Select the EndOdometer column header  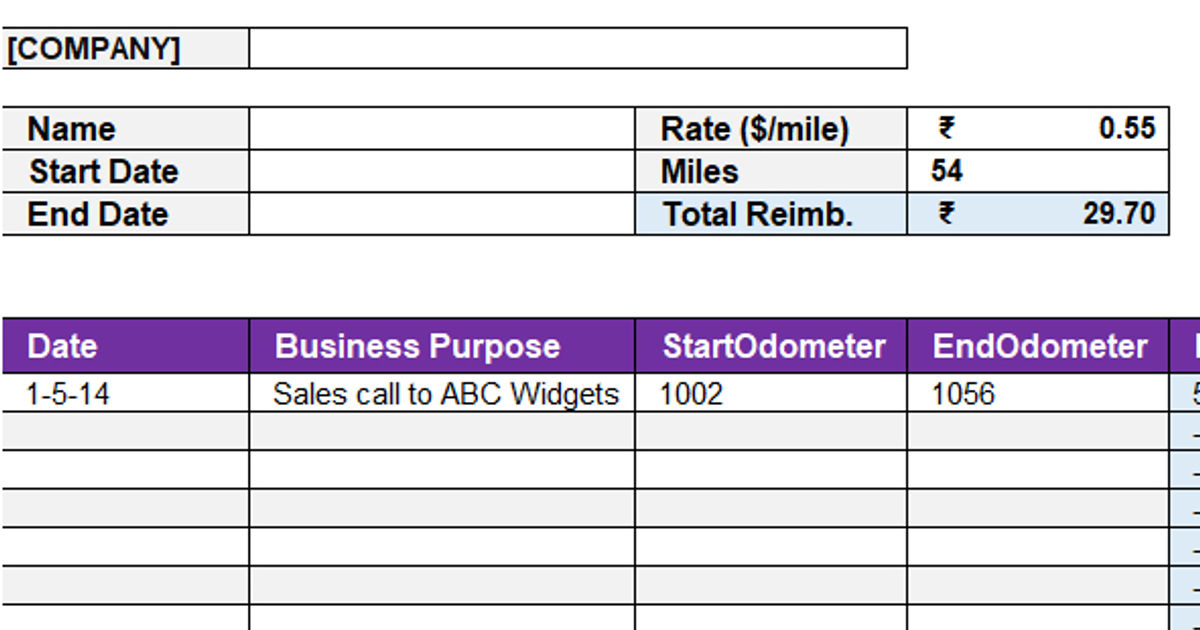click(1037, 346)
